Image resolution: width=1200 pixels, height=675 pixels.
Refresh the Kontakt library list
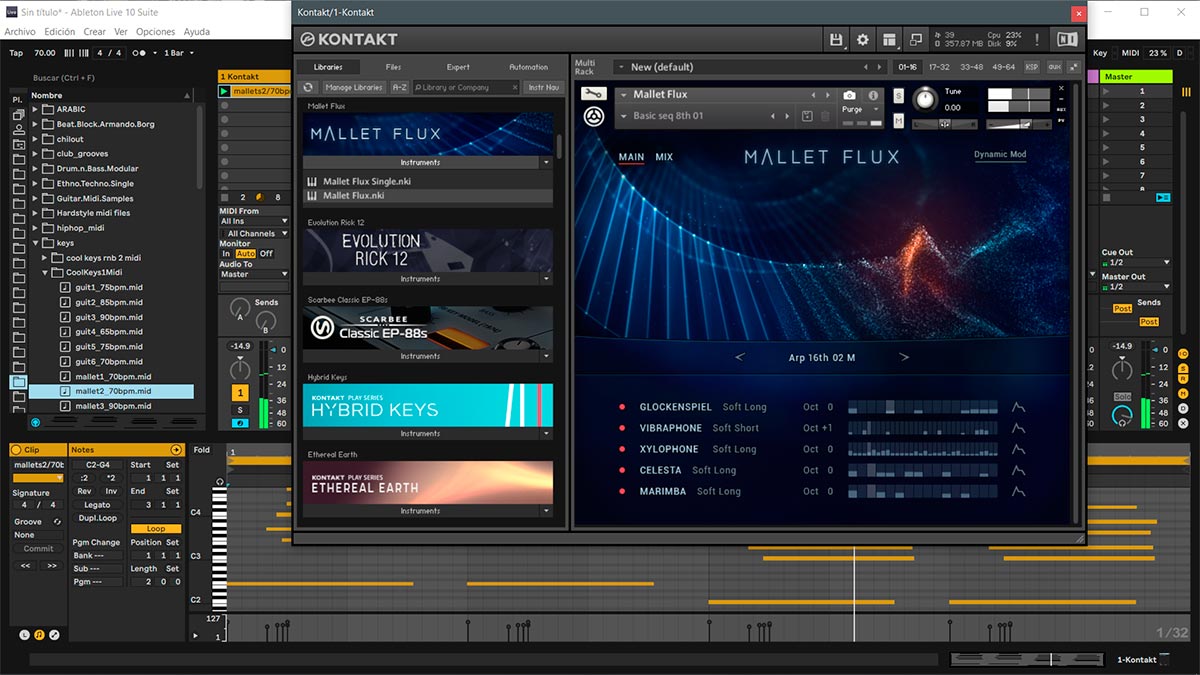309,87
